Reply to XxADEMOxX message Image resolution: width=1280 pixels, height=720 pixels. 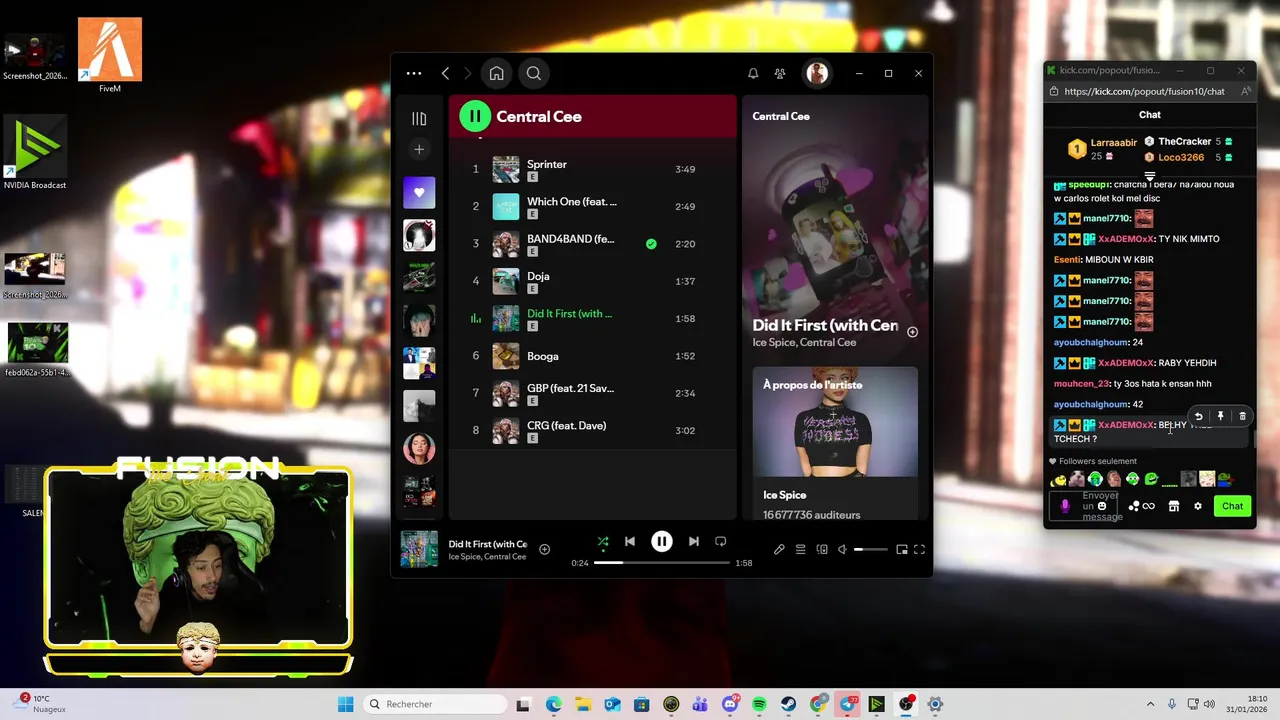1199,416
